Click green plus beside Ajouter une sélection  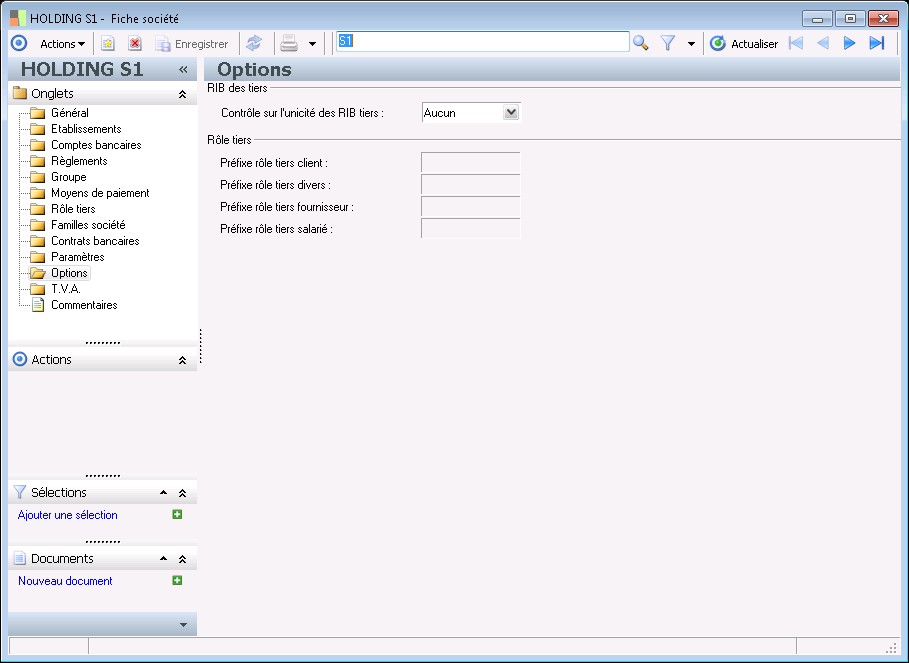pyautogui.click(x=177, y=514)
